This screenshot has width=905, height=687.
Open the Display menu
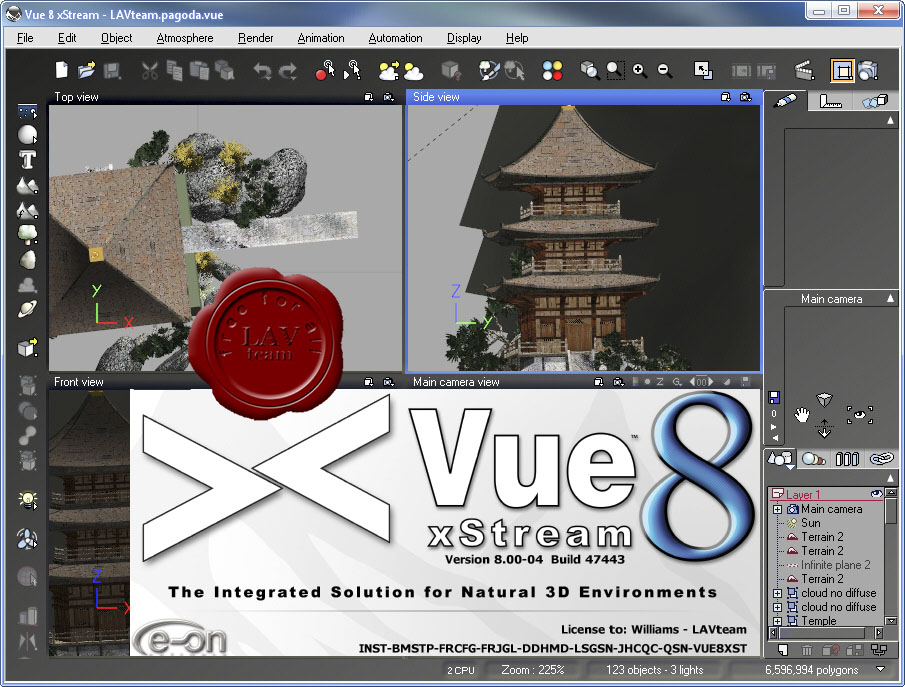click(x=464, y=38)
